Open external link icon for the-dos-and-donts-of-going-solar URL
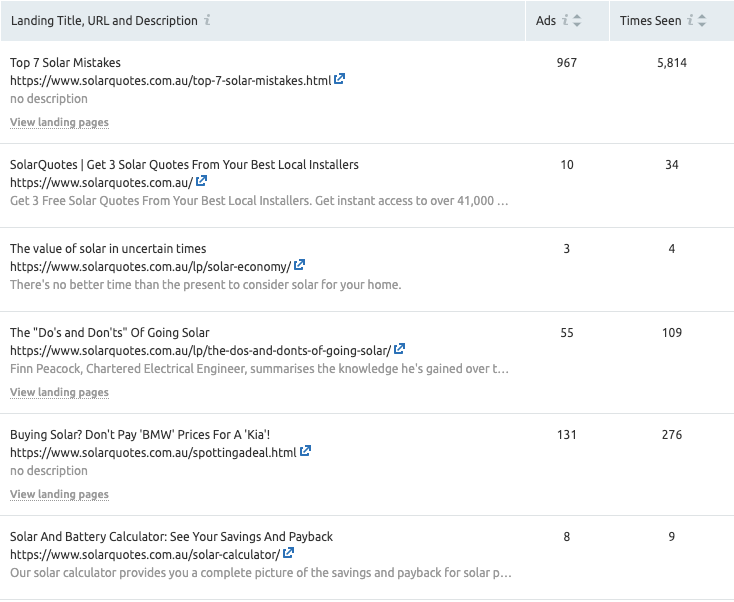The width and height of the screenshot is (734, 602). pyautogui.click(x=399, y=349)
